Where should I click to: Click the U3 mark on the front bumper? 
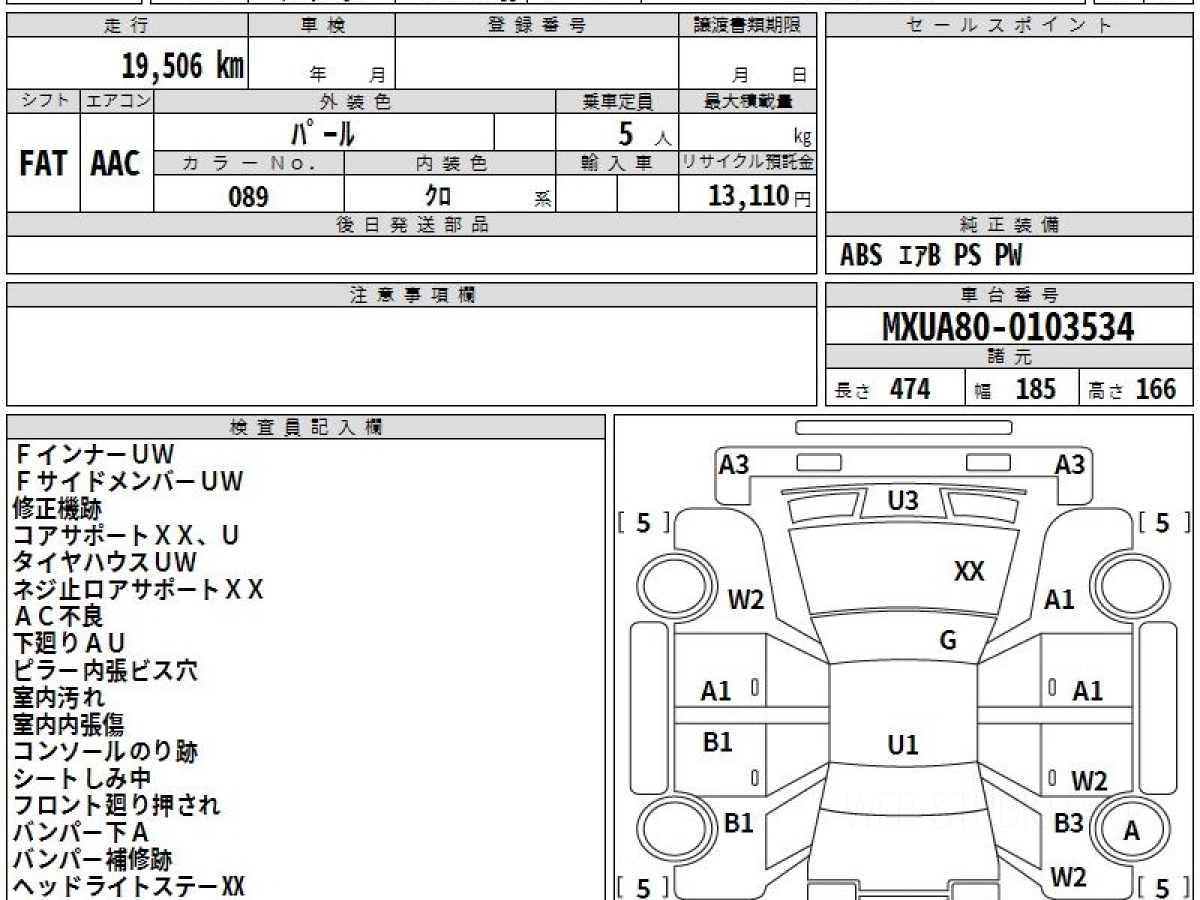pyautogui.click(x=903, y=501)
